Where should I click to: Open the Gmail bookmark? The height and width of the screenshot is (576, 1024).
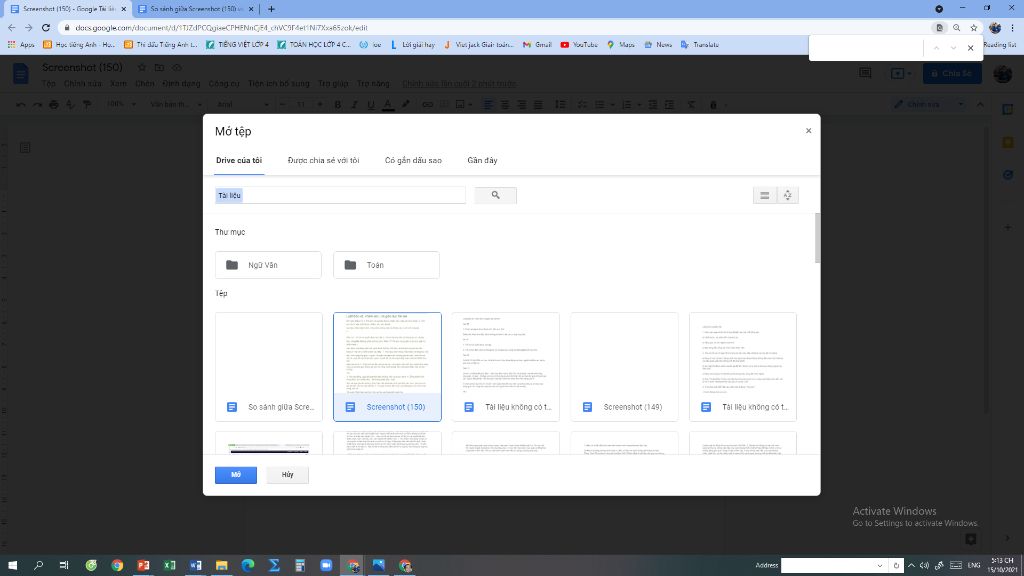coord(537,45)
